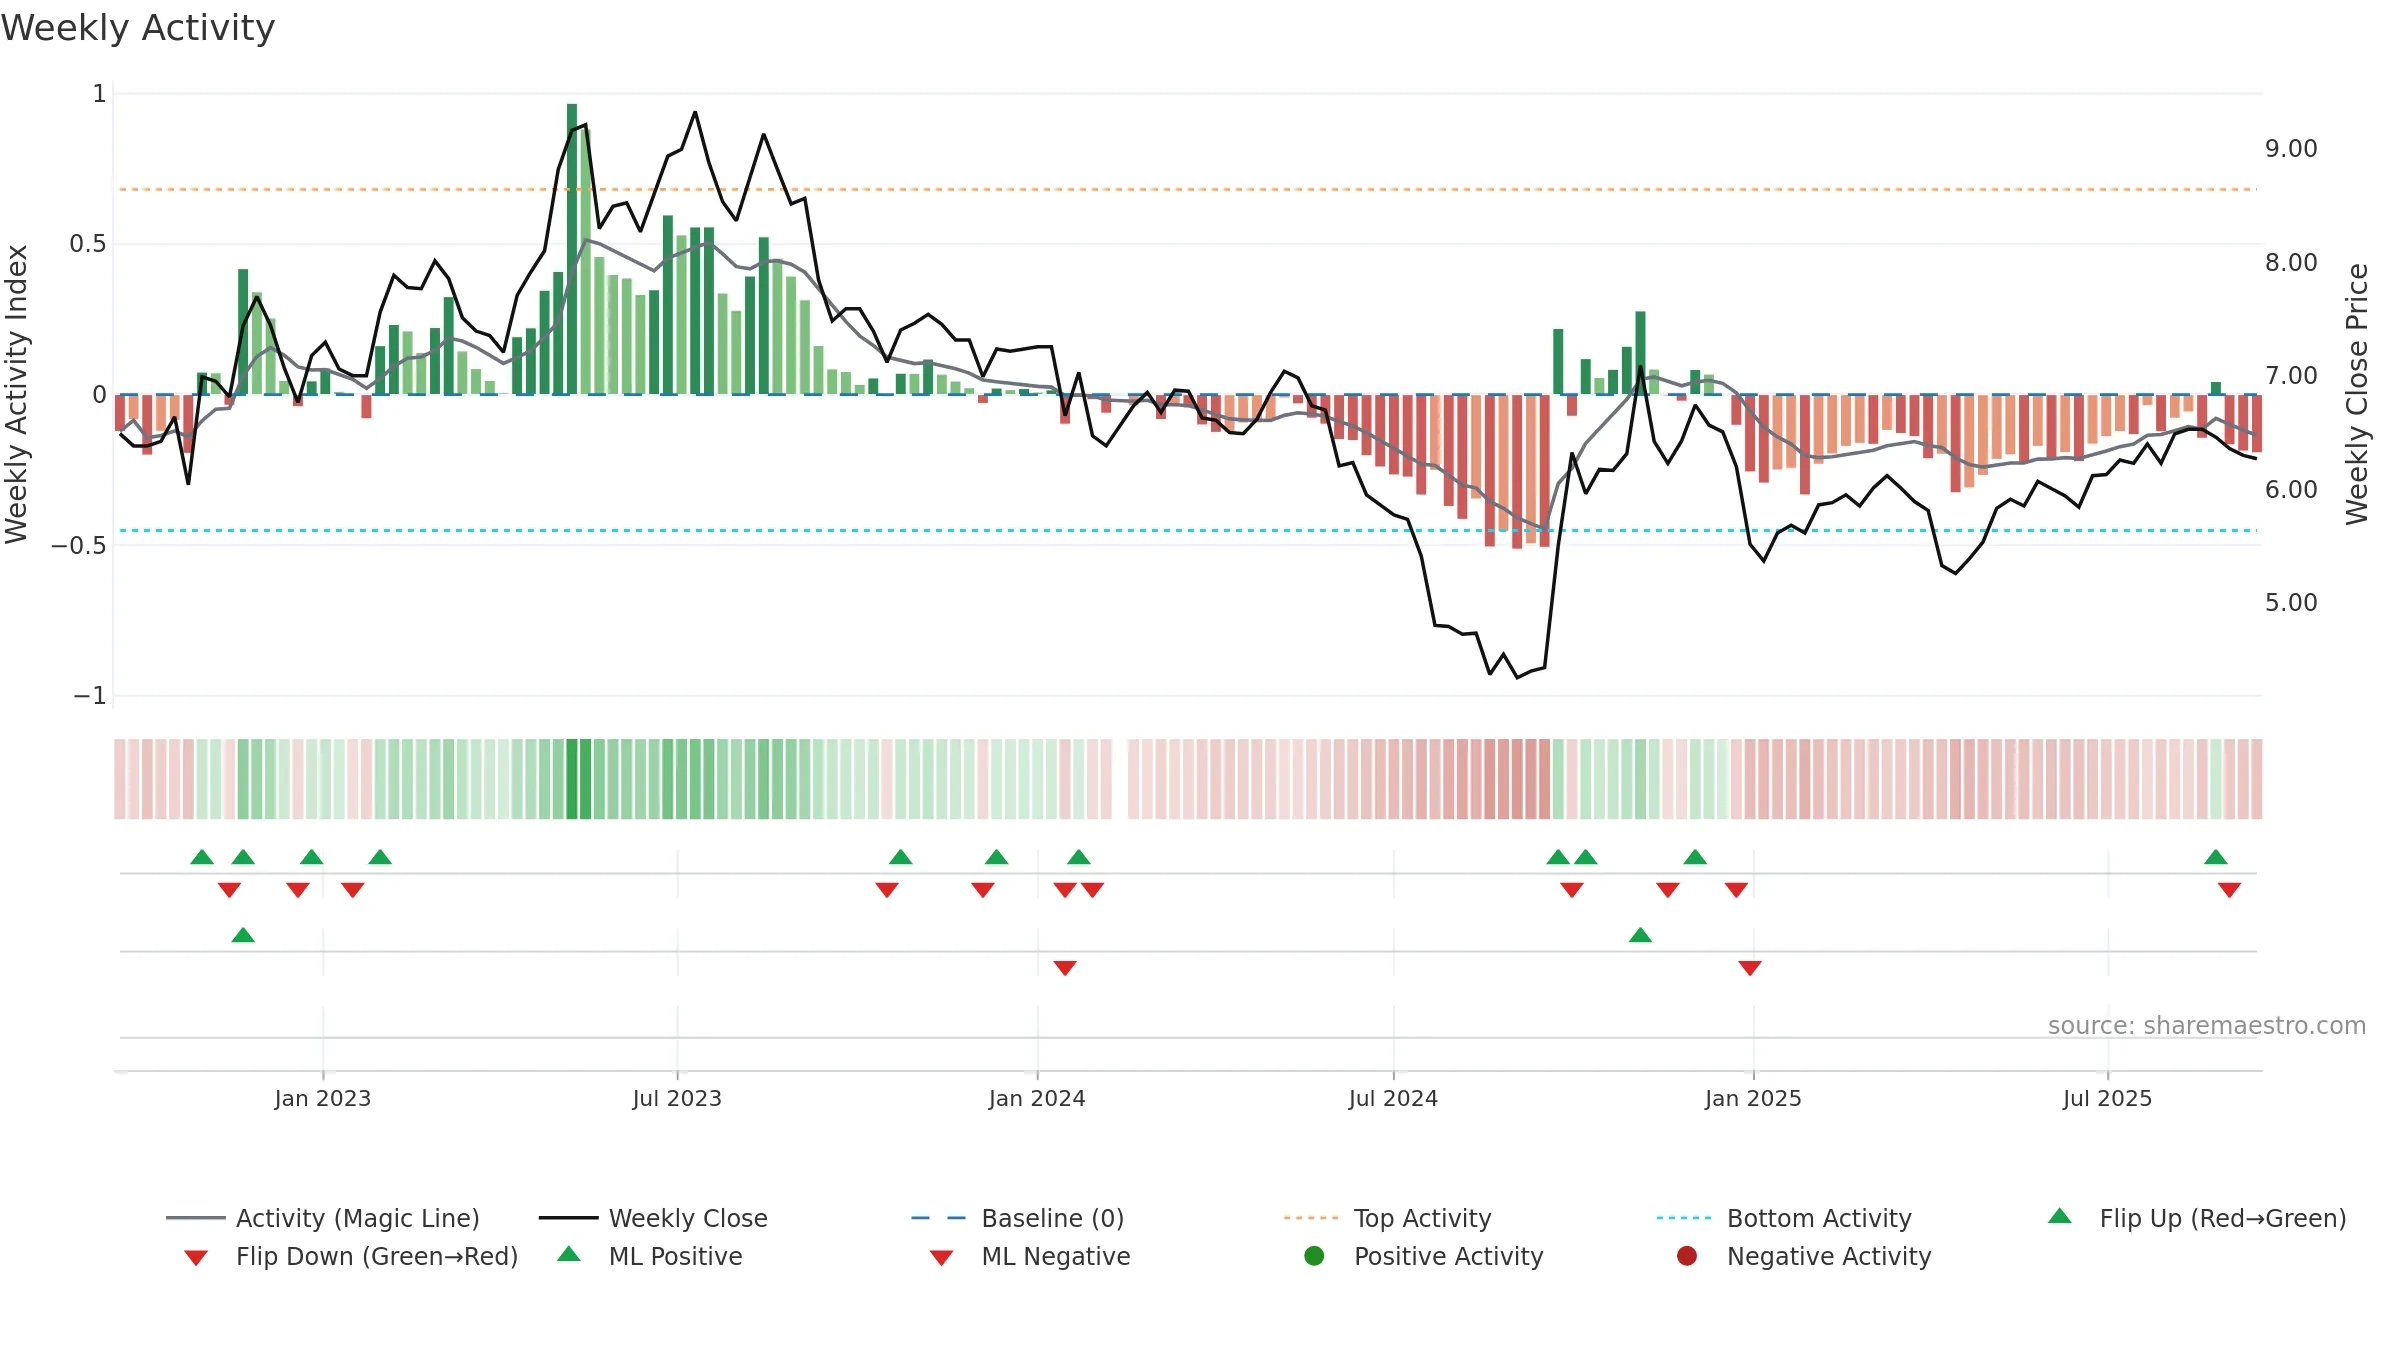Click the Positive Activity green legend dot
The image size is (2400, 1350).
coord(1314,1256)
